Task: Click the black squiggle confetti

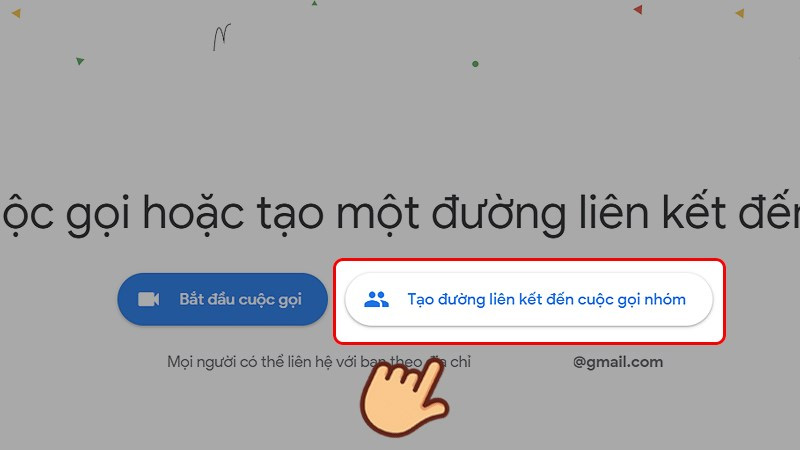Action: pos(222,37)
